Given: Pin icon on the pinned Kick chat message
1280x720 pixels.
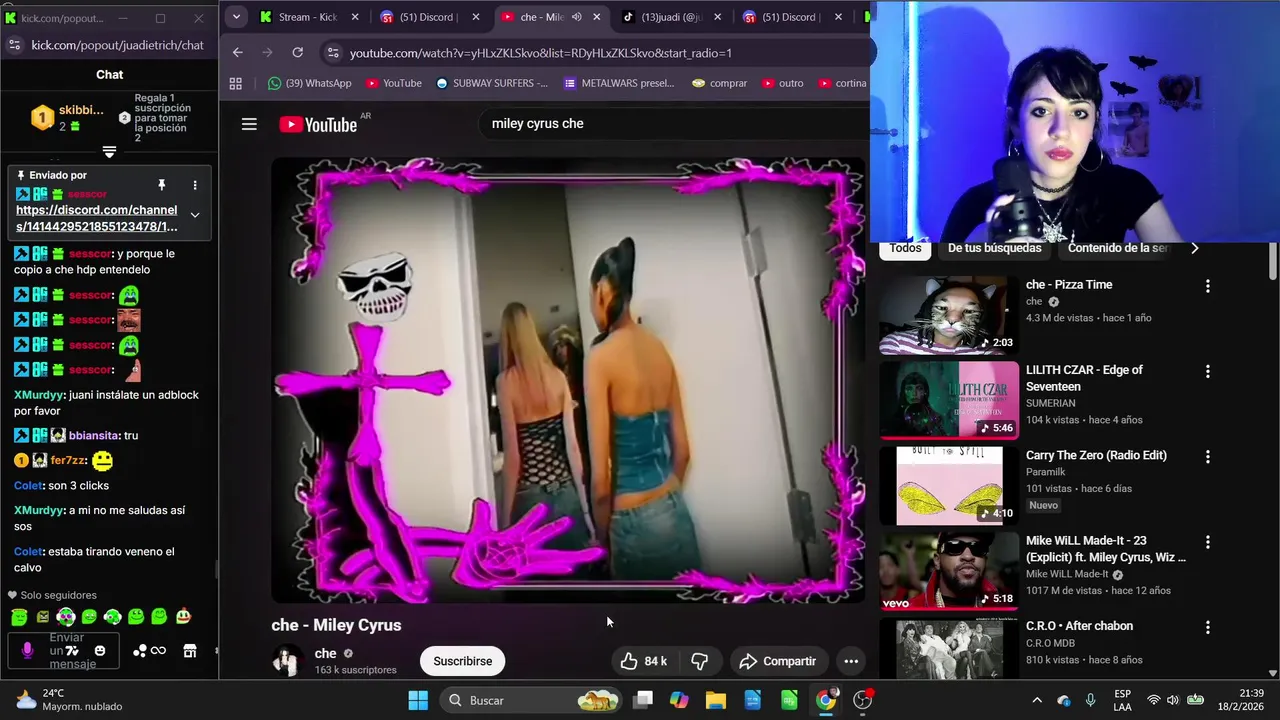Looking at the screenshot, I should click(161, 185).
